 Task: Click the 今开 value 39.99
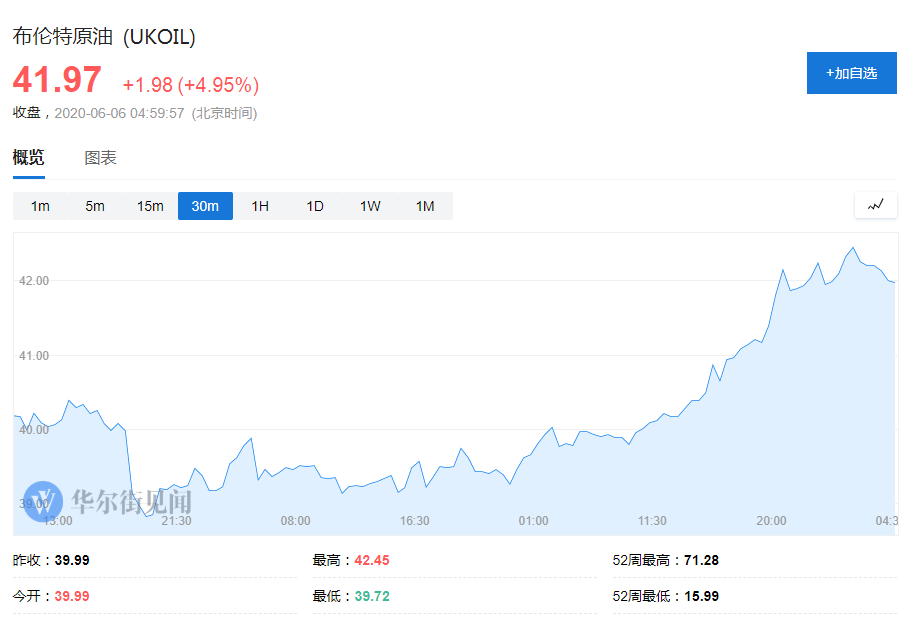[72, 596]
